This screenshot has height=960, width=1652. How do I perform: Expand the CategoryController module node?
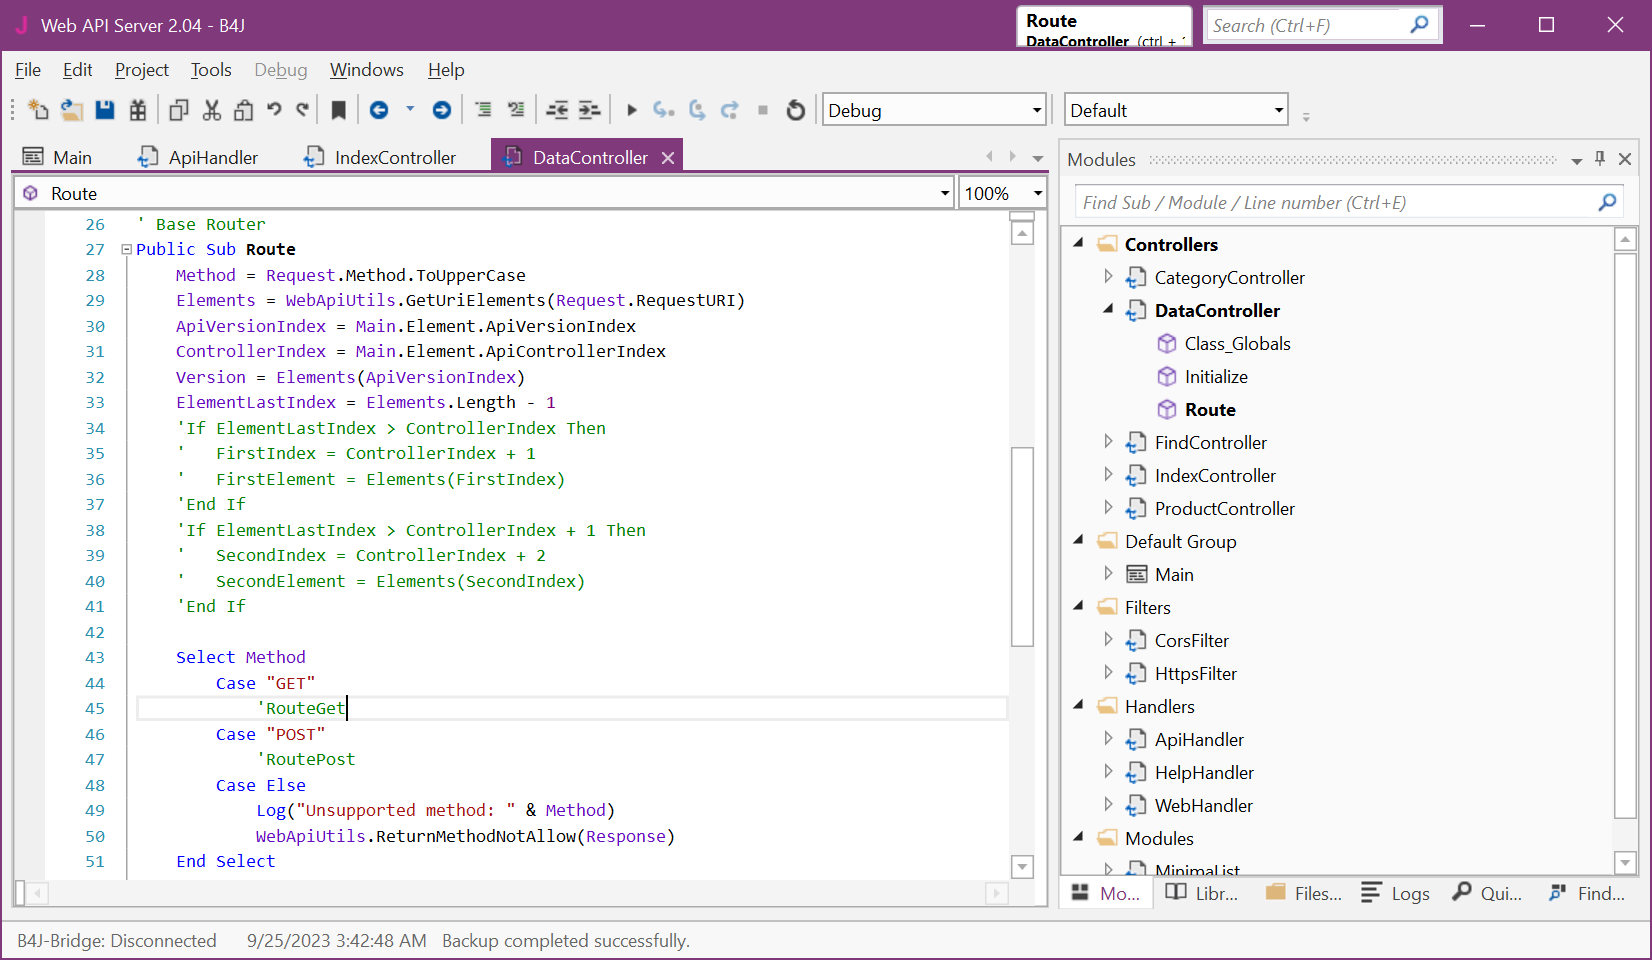pos(1108,277)
